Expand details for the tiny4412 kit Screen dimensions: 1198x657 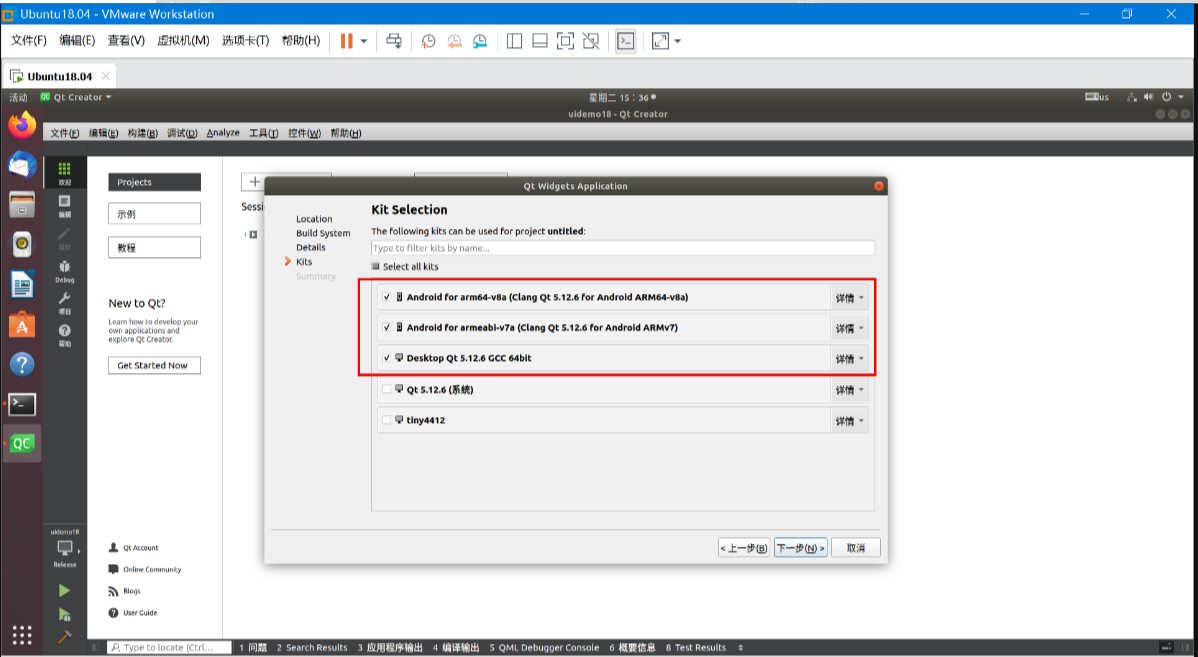pyautogui.click(x=849, y=421)
